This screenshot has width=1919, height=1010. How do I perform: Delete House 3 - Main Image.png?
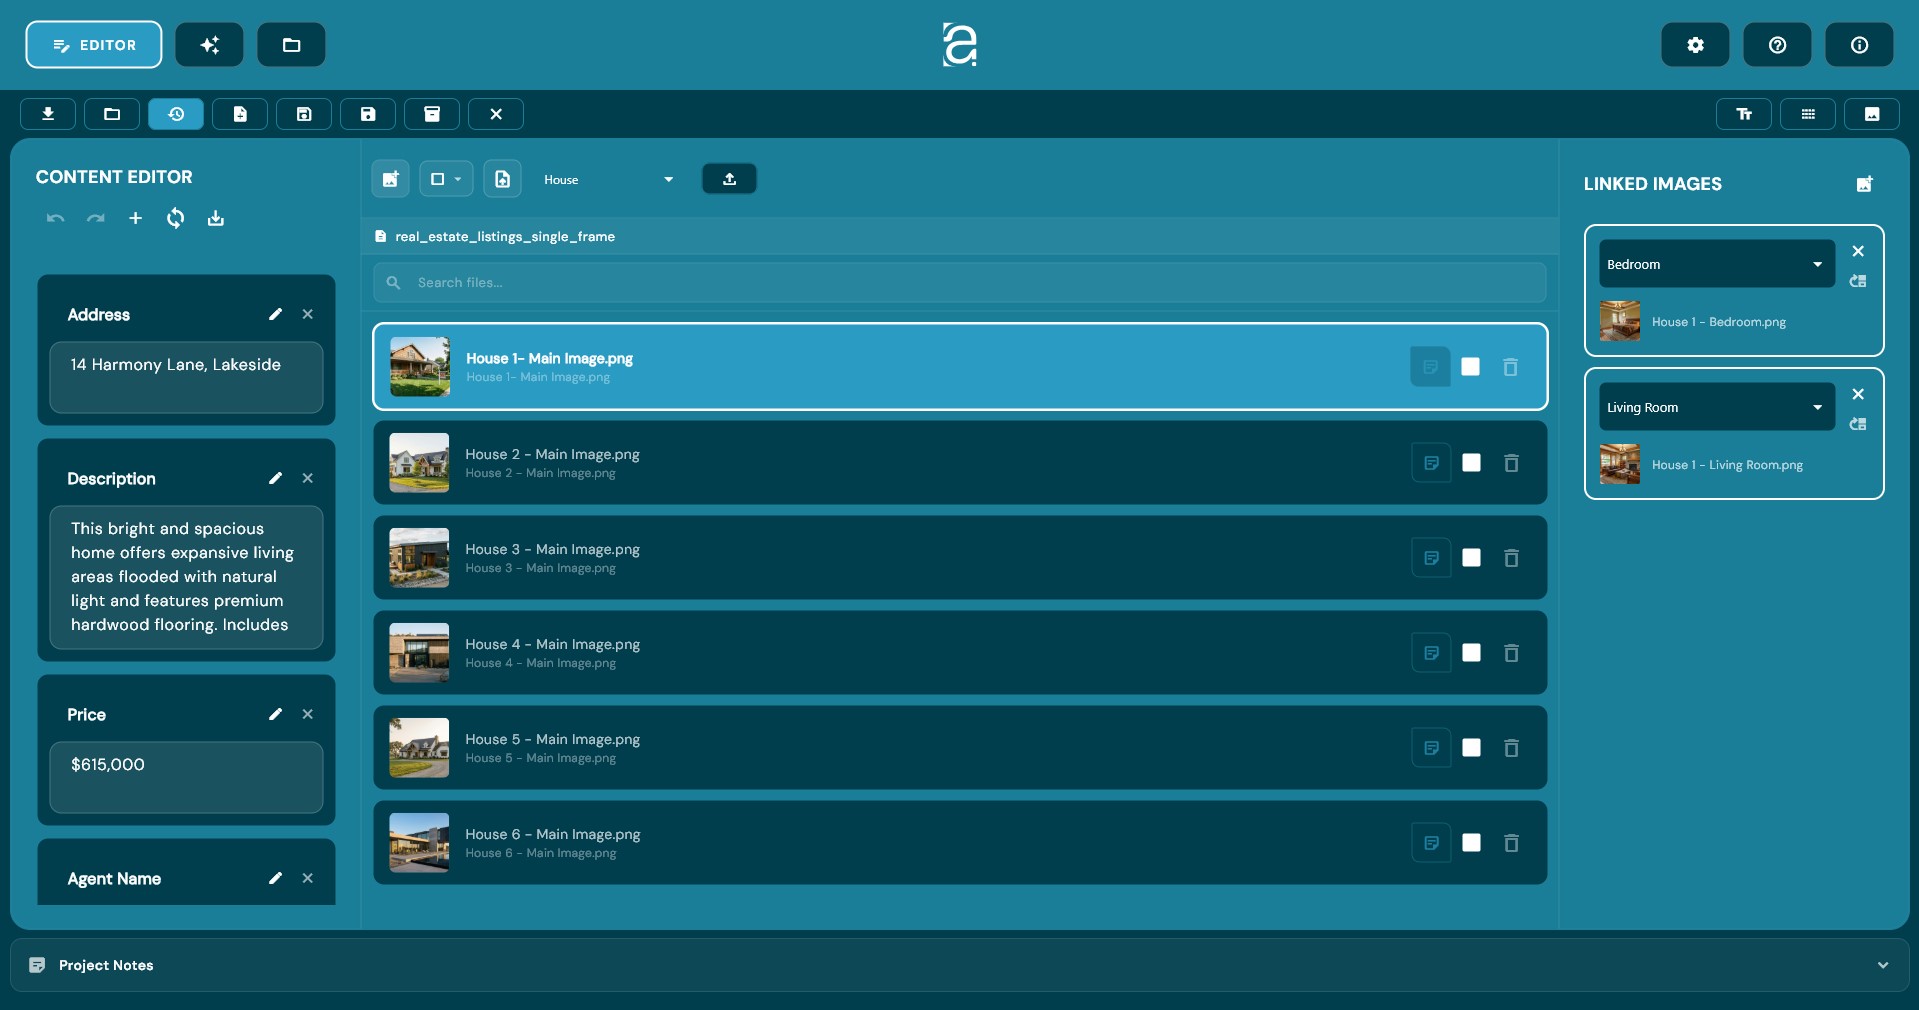pyautogui.click(x=1510, y=558)
